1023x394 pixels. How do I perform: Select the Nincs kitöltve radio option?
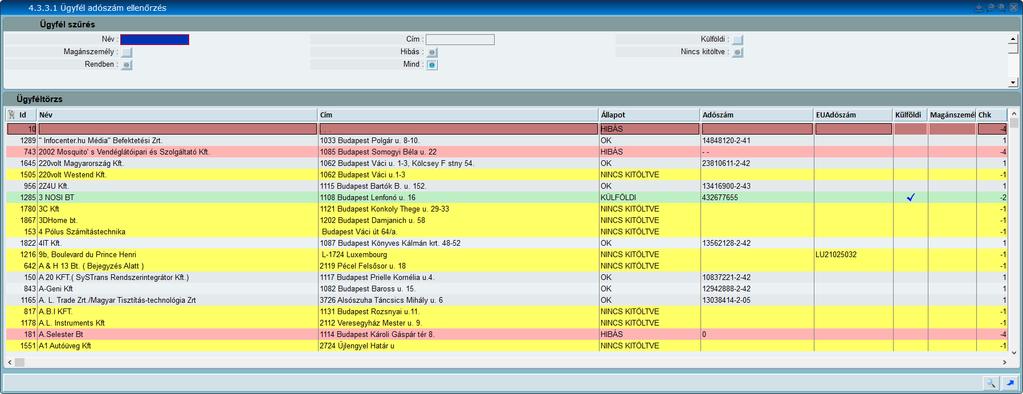tap(737, 52)
